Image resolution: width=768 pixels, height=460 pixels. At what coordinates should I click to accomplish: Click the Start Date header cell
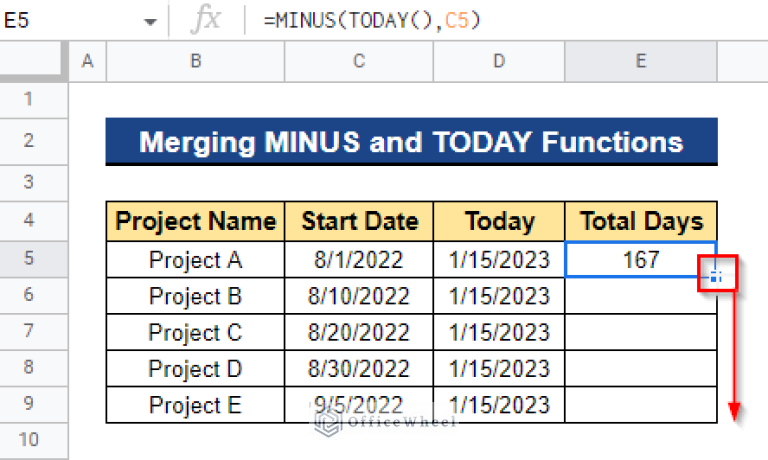(x=359, y=221)
